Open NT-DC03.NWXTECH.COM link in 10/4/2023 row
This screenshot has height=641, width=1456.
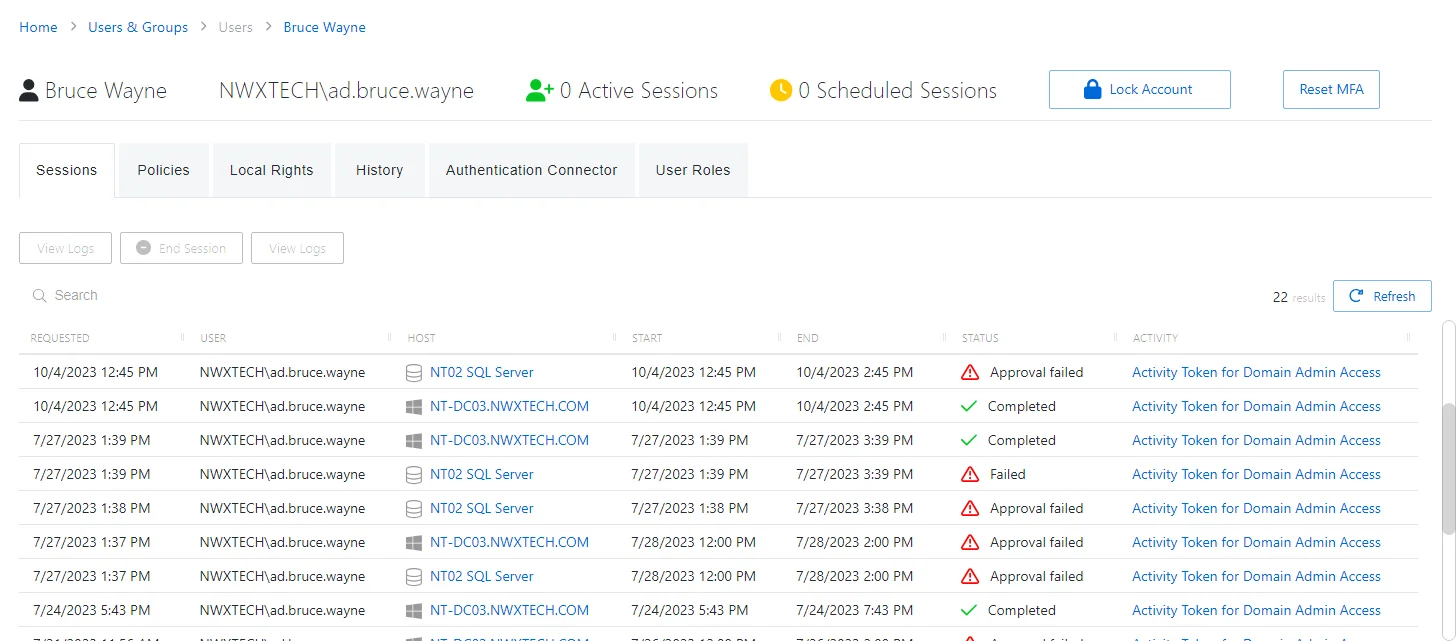pyautogui.click(x=509, y=406)
